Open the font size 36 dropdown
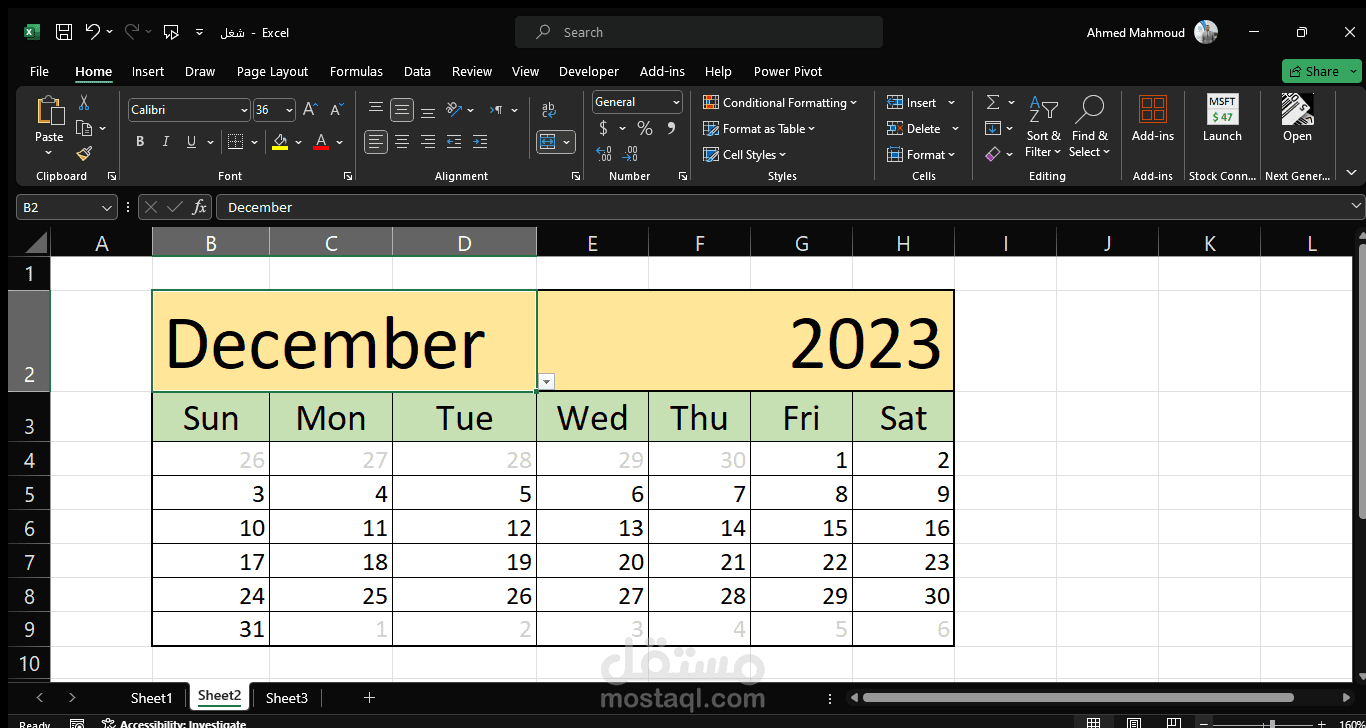Image resolution: width=1366 pixels, height=728 pixels. tap(290, 110)
